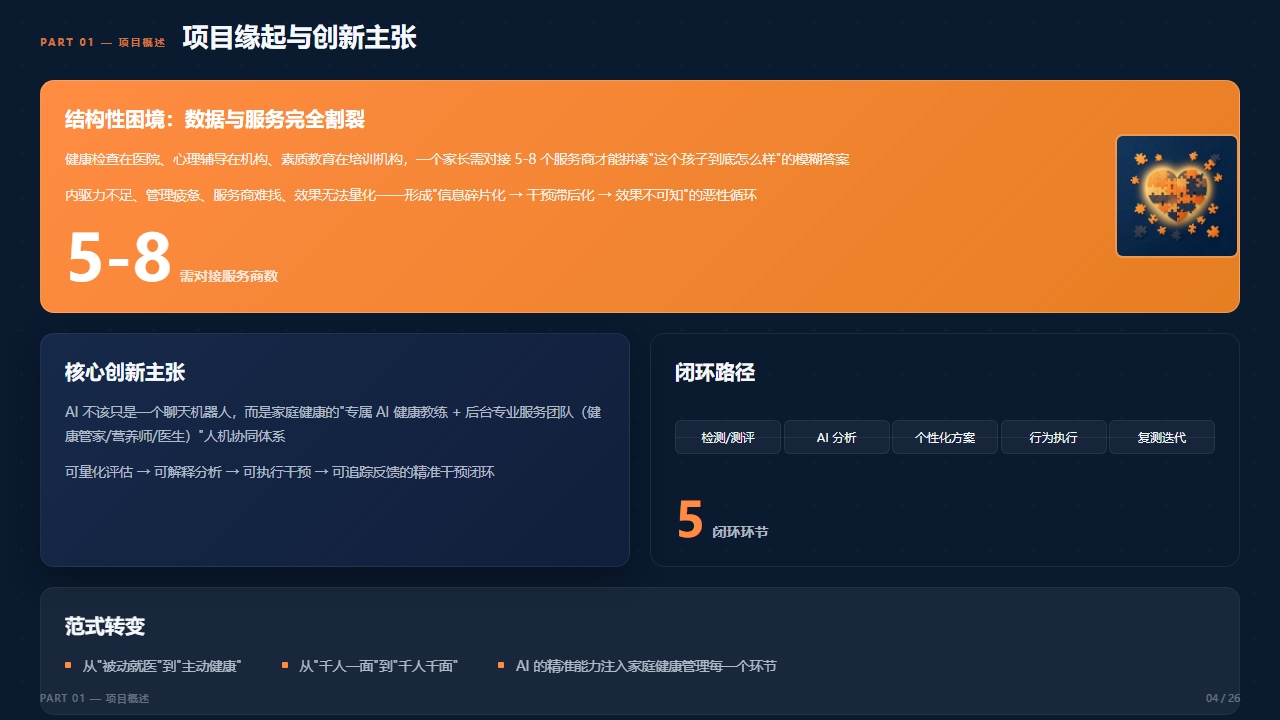This screenshot has height=720, width=1280.
Task: Select the 检测/测评 step chip
Action: click(x=728, y=437)
